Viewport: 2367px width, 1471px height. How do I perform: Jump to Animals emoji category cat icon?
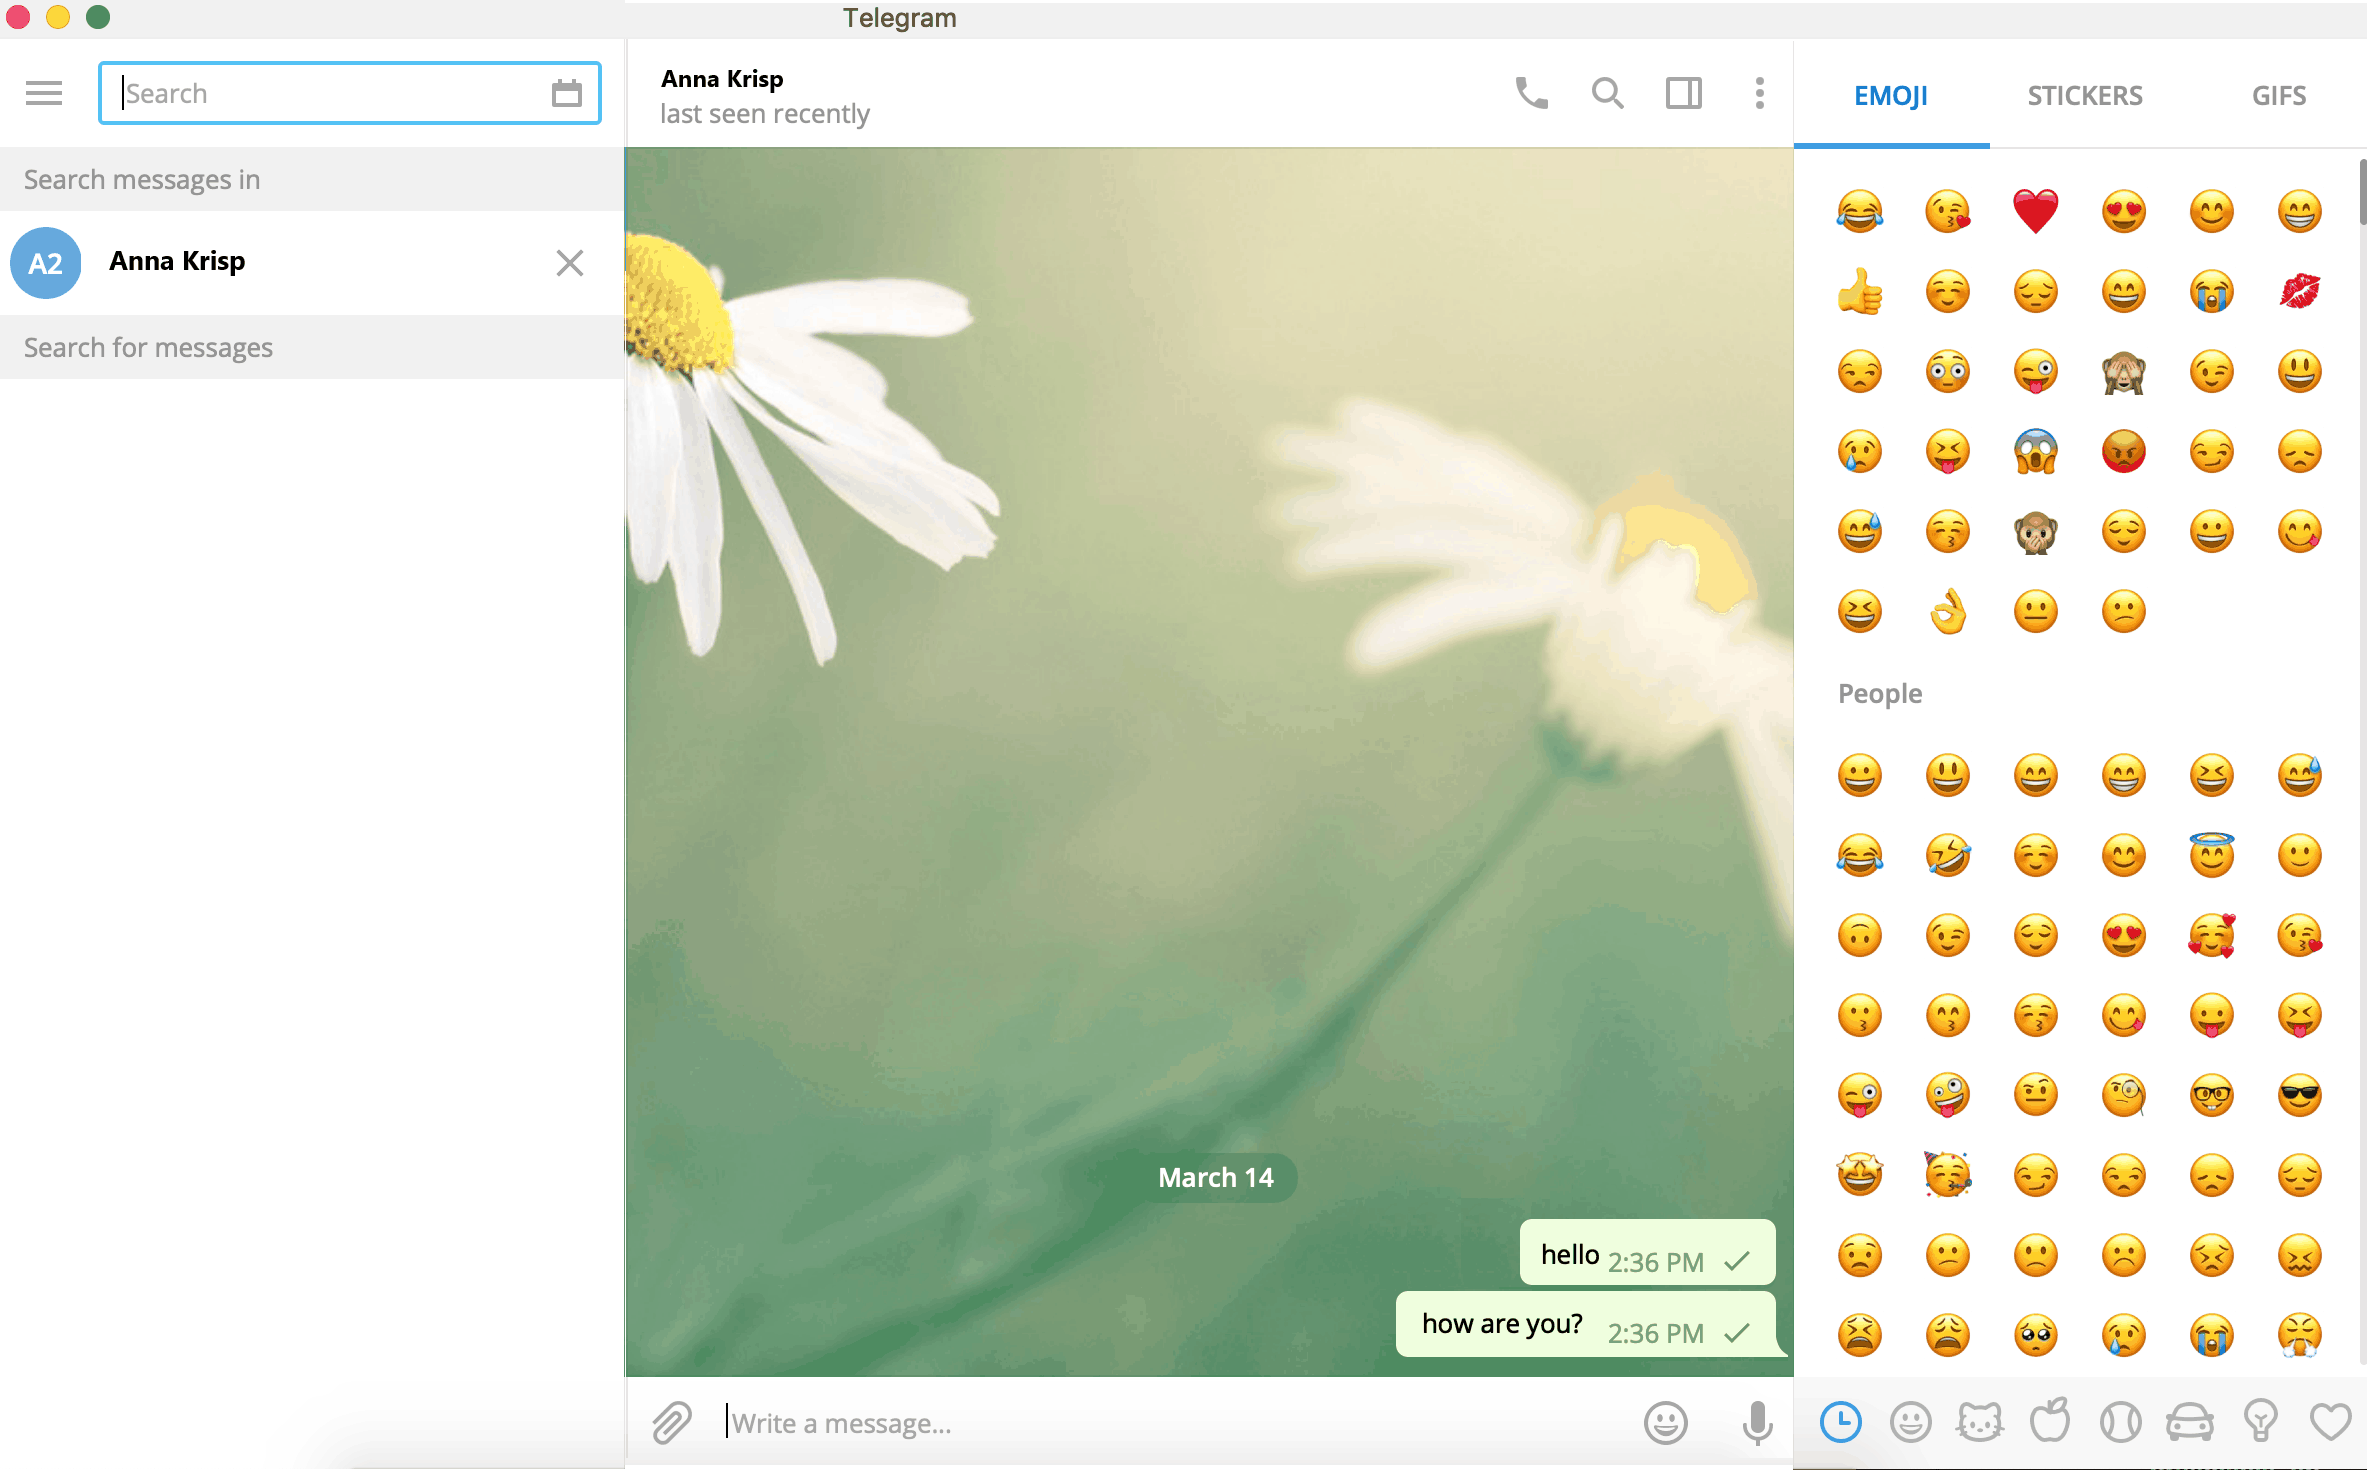click(x=1980, y=1422)
